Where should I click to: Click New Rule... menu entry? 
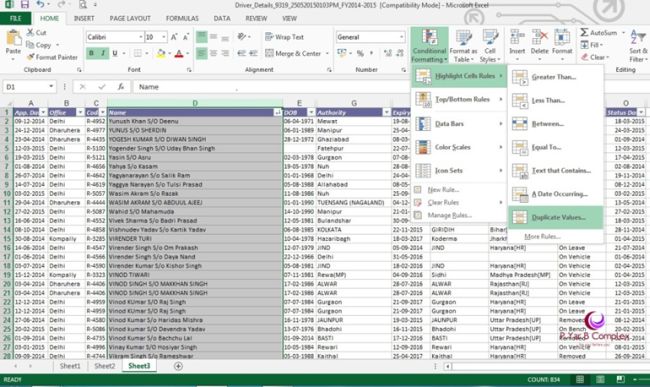[x=459, y=189]
